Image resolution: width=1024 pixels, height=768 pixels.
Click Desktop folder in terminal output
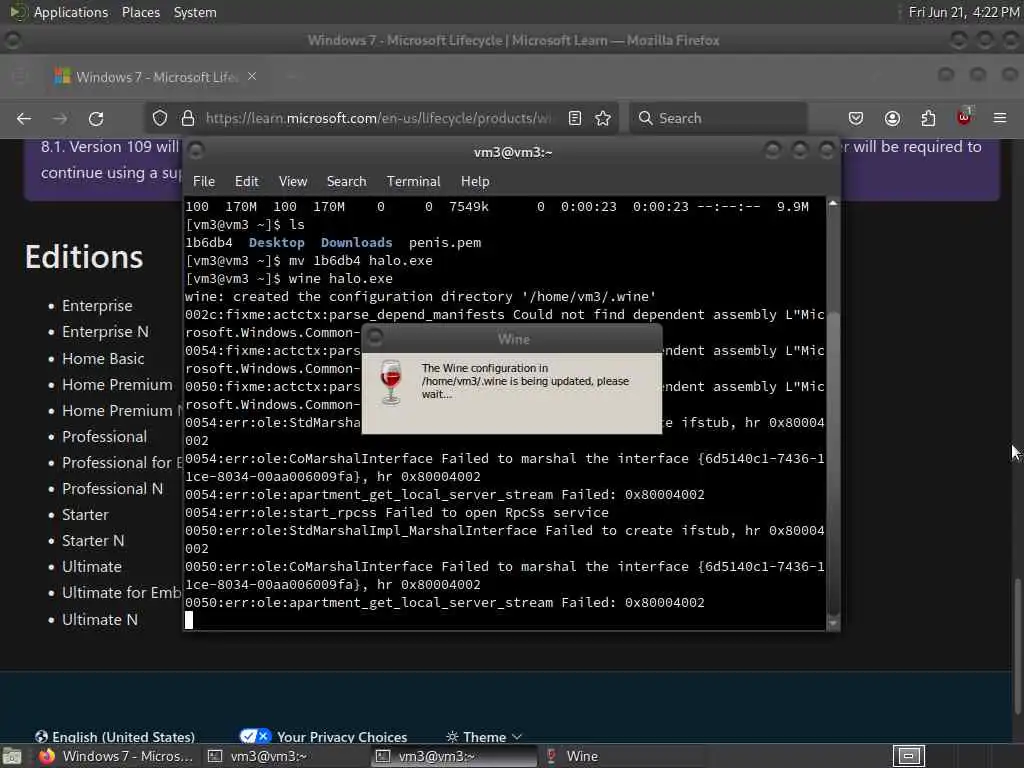click(277, 242)
